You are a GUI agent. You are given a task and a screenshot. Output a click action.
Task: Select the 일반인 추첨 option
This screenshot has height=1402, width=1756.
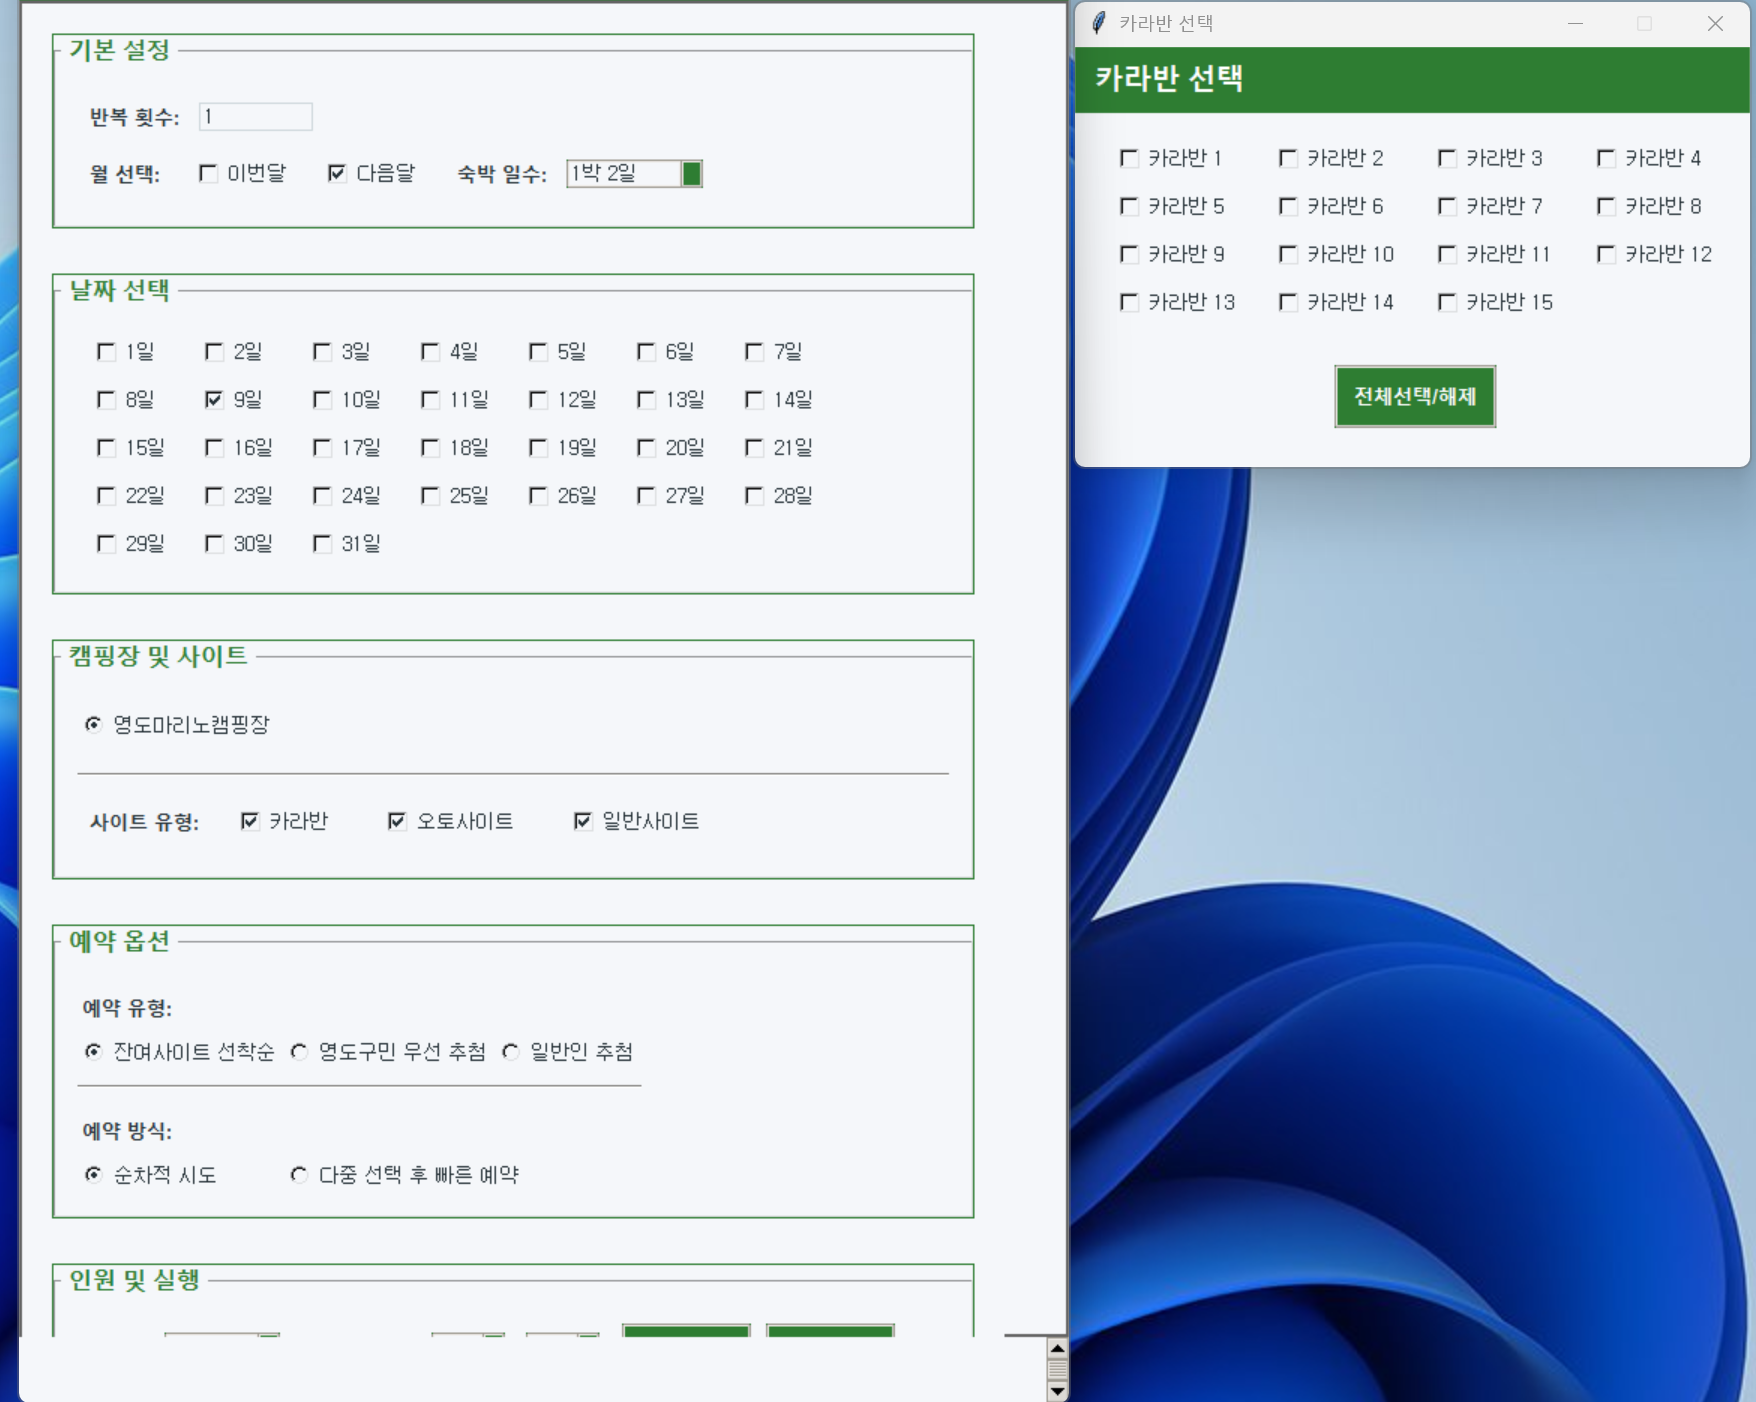point(511,1052)
